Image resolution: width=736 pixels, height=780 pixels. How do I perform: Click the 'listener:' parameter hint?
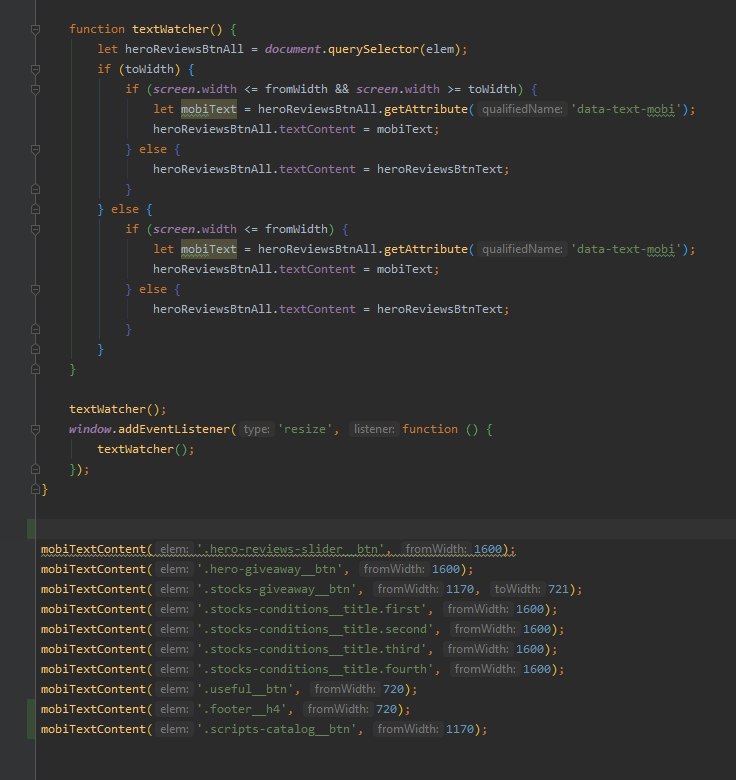(x=374, y=429)
